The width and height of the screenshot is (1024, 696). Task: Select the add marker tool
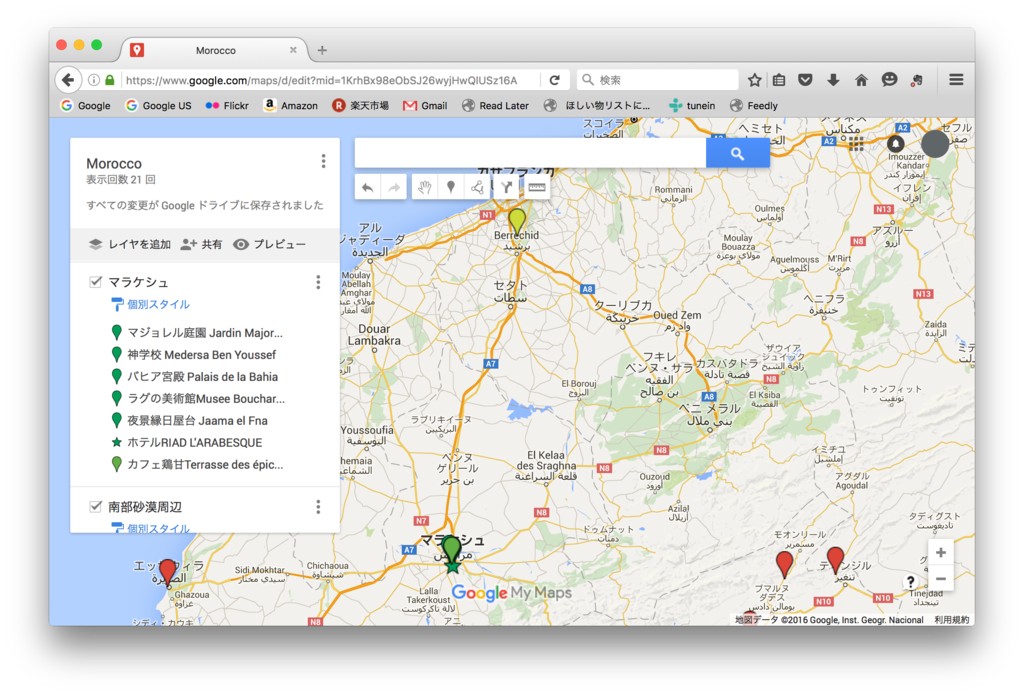point(451,188)
